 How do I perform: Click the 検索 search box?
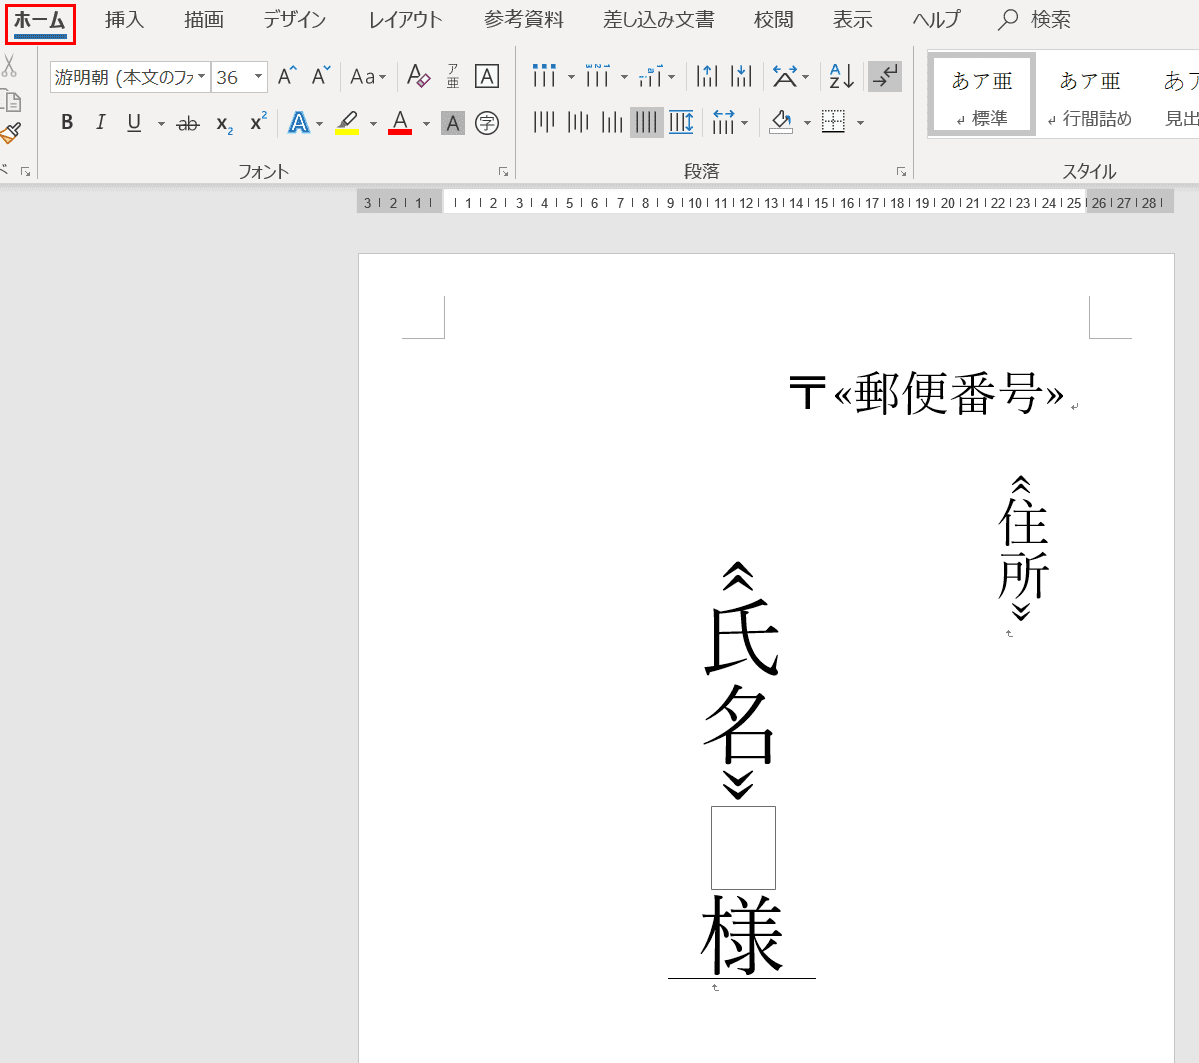pos(1035,20)
